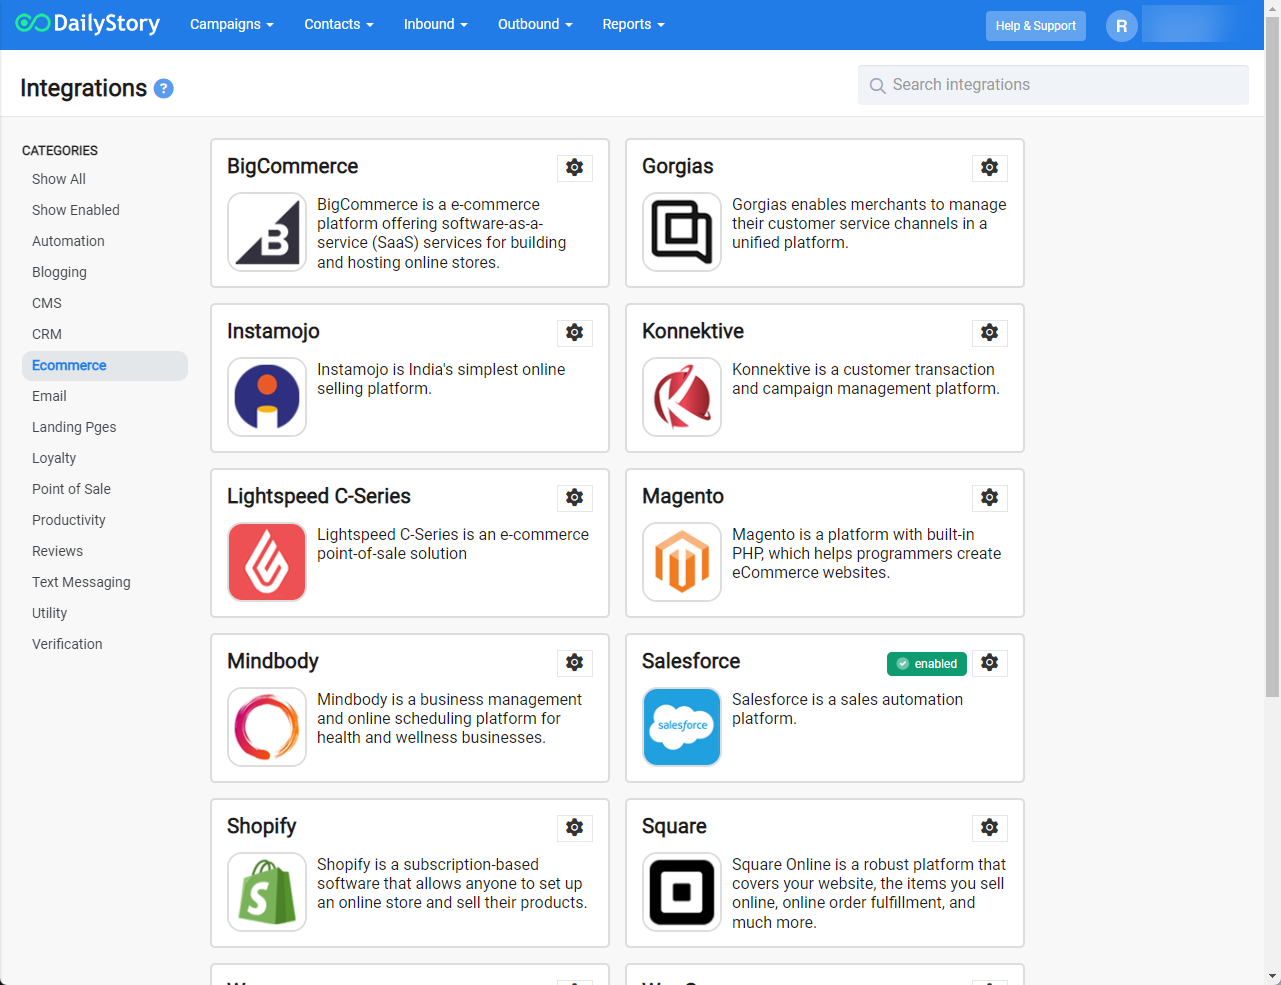Image resolution: width=1281 pixels, height=985 pixels.
Task: Expand the Outbound dropdown menu
Action: pos(535,25)
